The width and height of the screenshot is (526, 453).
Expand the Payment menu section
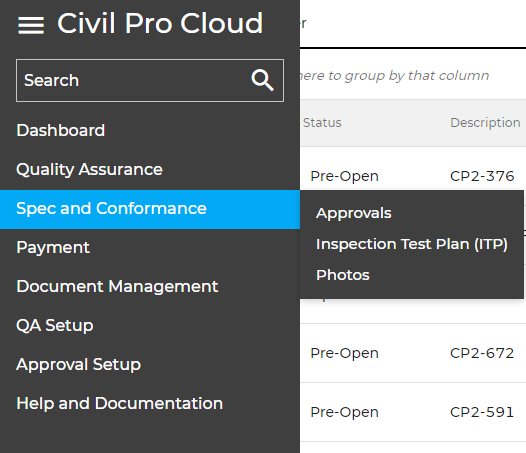53,248
